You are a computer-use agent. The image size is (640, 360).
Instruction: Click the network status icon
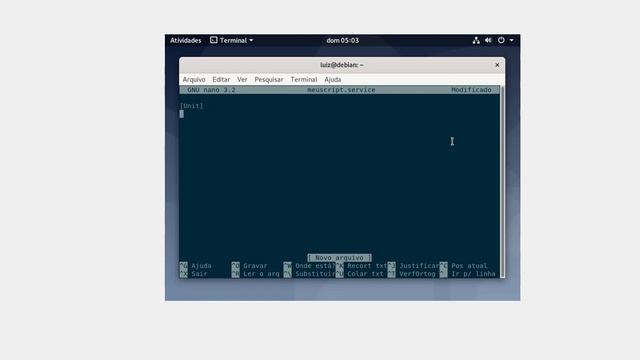click(x=476, y=40)
